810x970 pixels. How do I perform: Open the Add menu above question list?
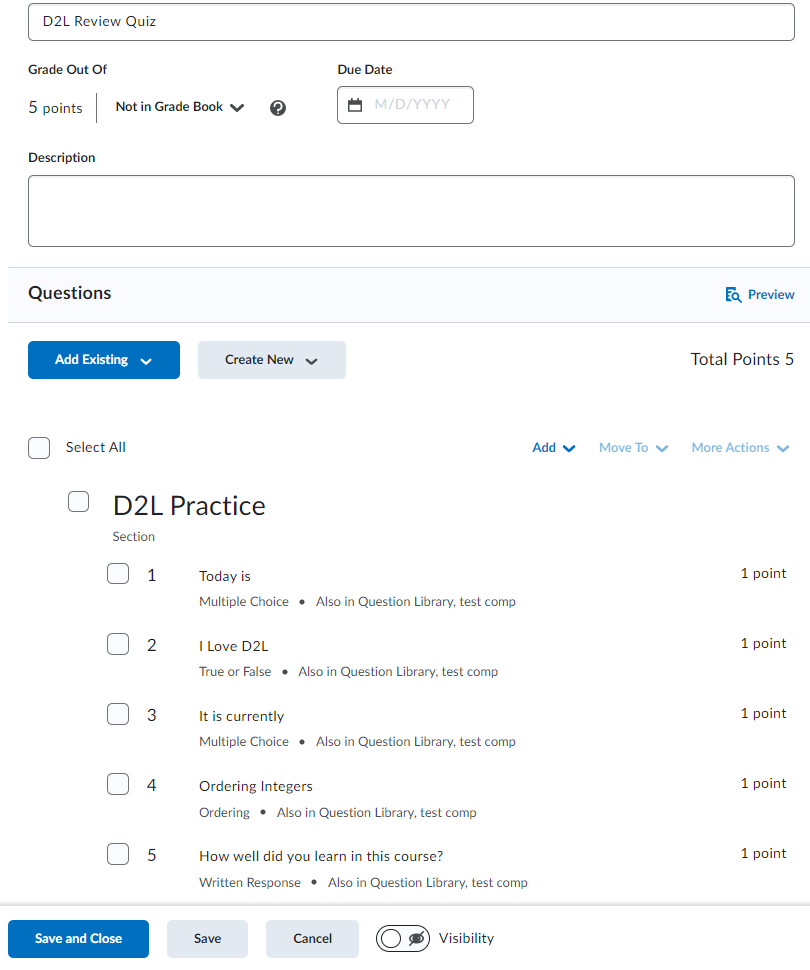(x=554, y=448)
